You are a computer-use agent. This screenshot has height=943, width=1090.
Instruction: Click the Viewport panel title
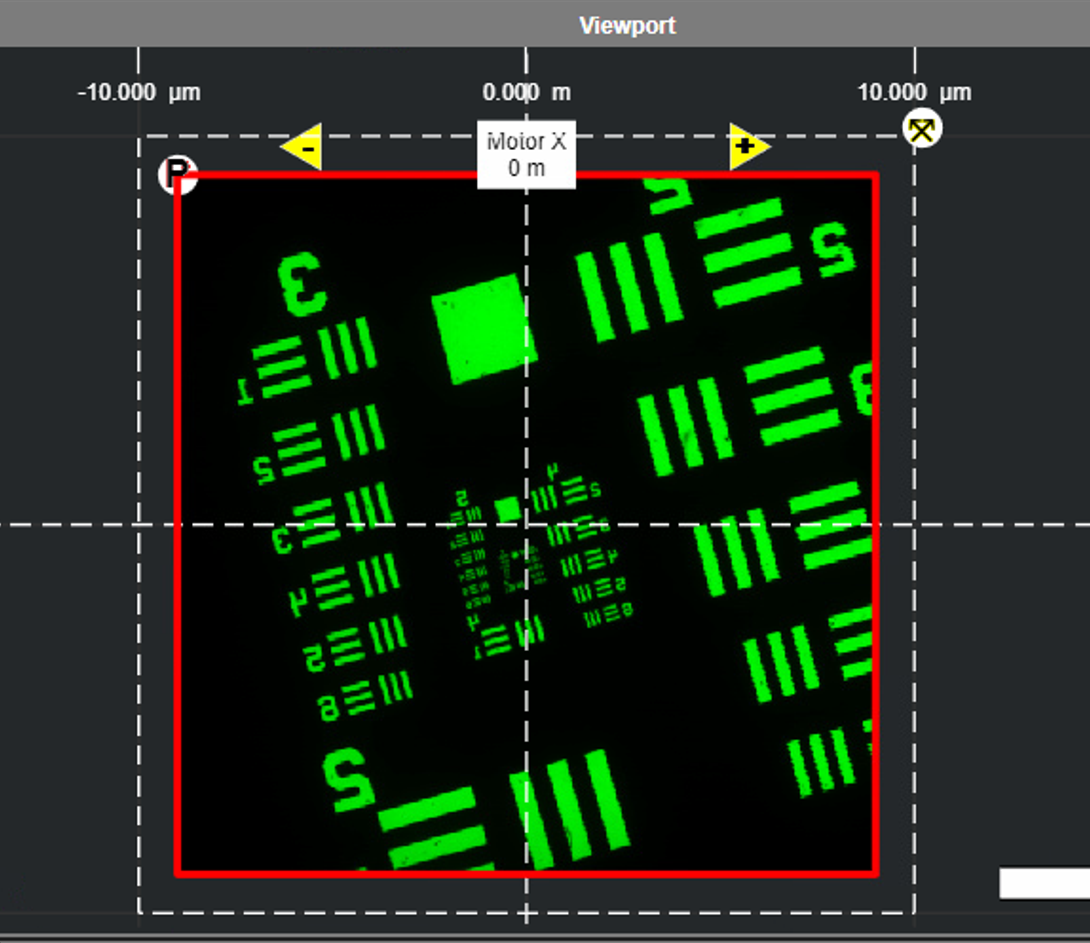pos(627,25)
